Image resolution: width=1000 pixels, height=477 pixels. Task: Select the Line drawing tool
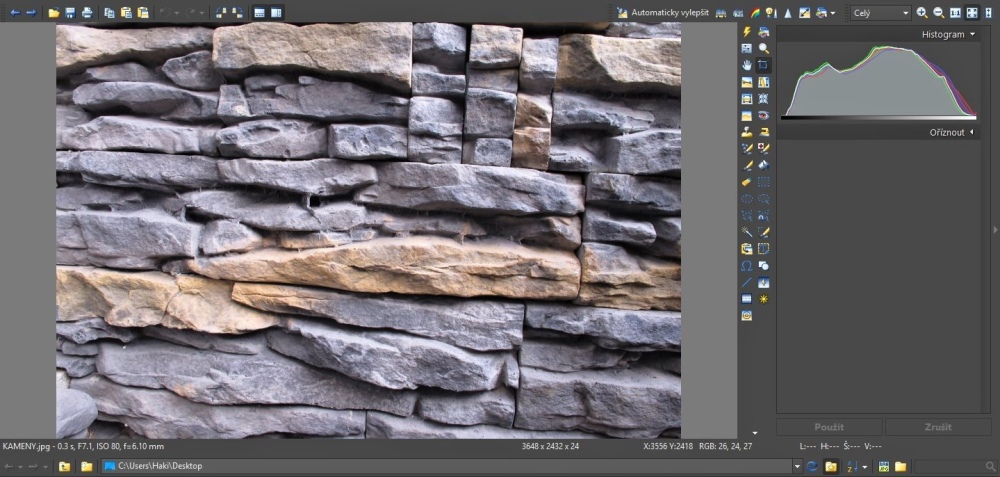click(x=747, y=283)
